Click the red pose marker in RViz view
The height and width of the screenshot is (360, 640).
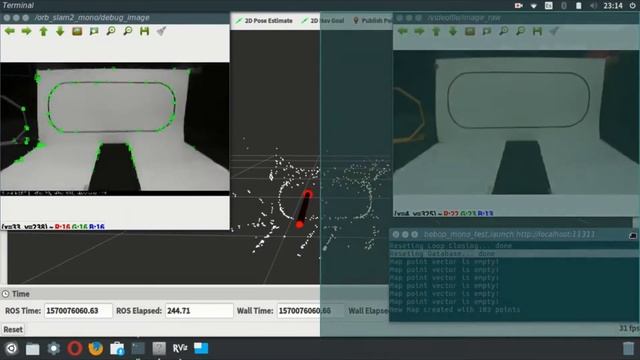click(304, 209)
